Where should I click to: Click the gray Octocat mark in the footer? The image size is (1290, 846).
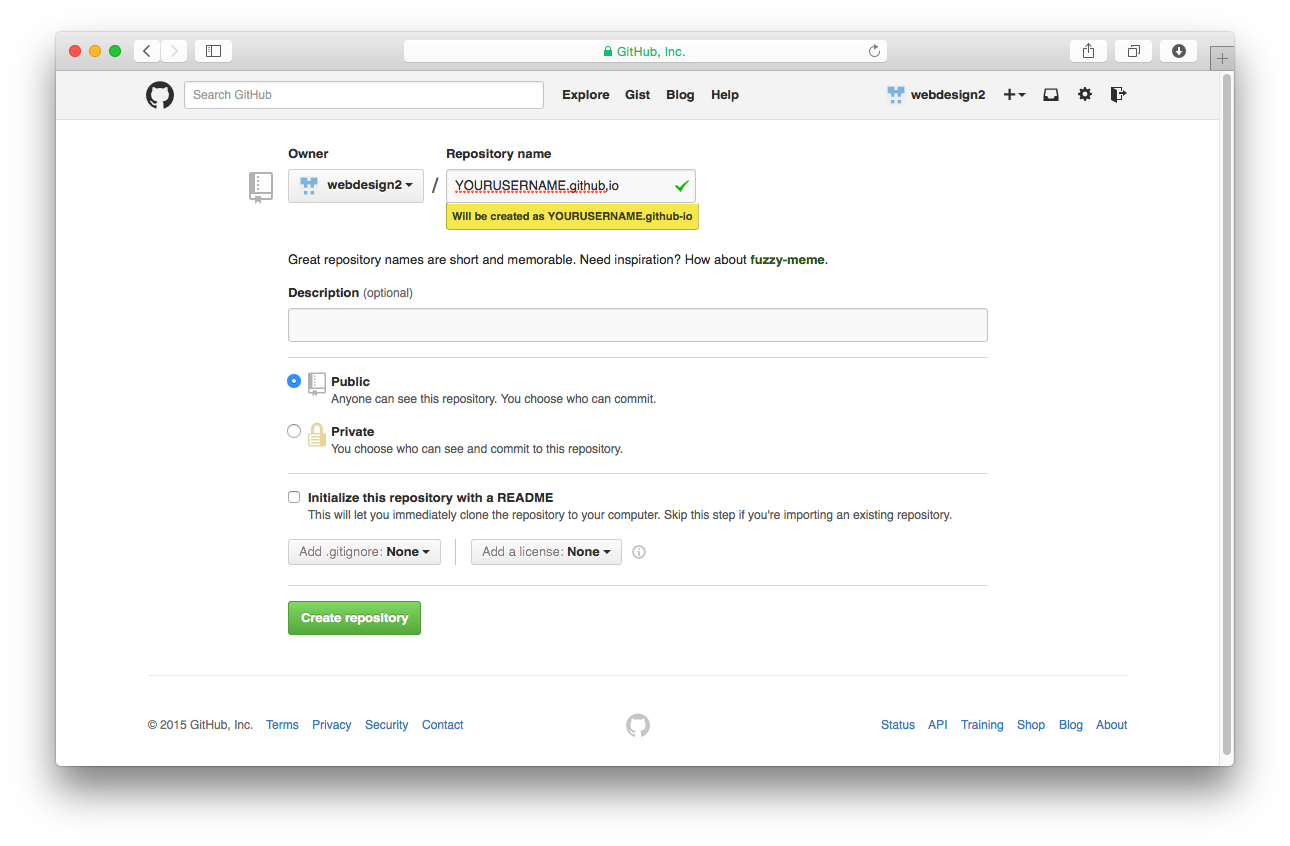638,725
